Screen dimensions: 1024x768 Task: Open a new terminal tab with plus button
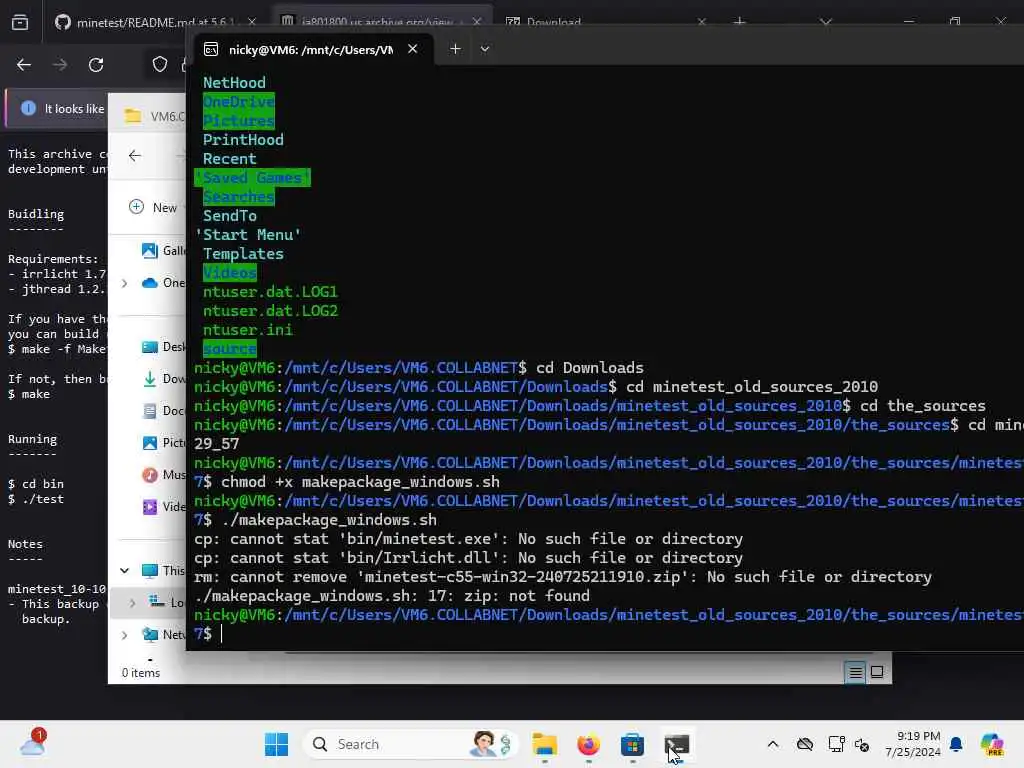coord(455,49)
